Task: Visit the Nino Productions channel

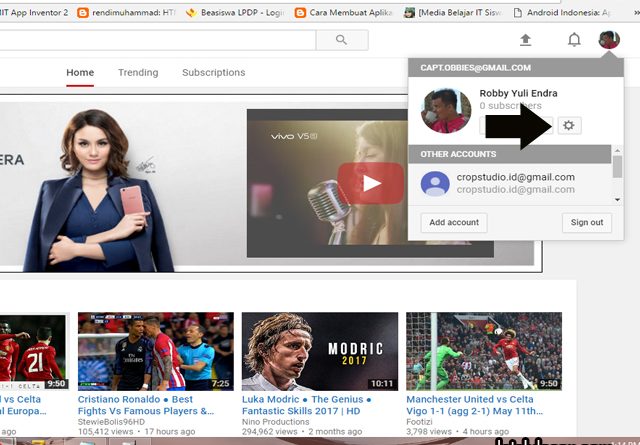Action: 276,422
